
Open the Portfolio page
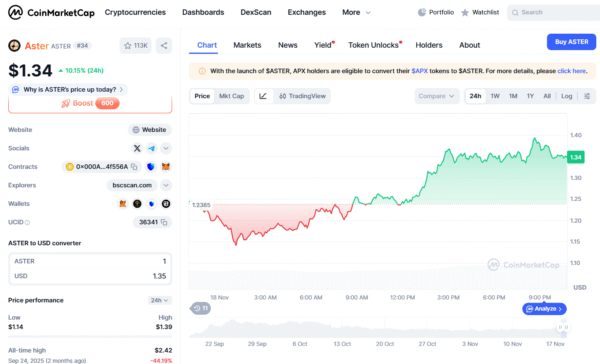coord(435,12)
